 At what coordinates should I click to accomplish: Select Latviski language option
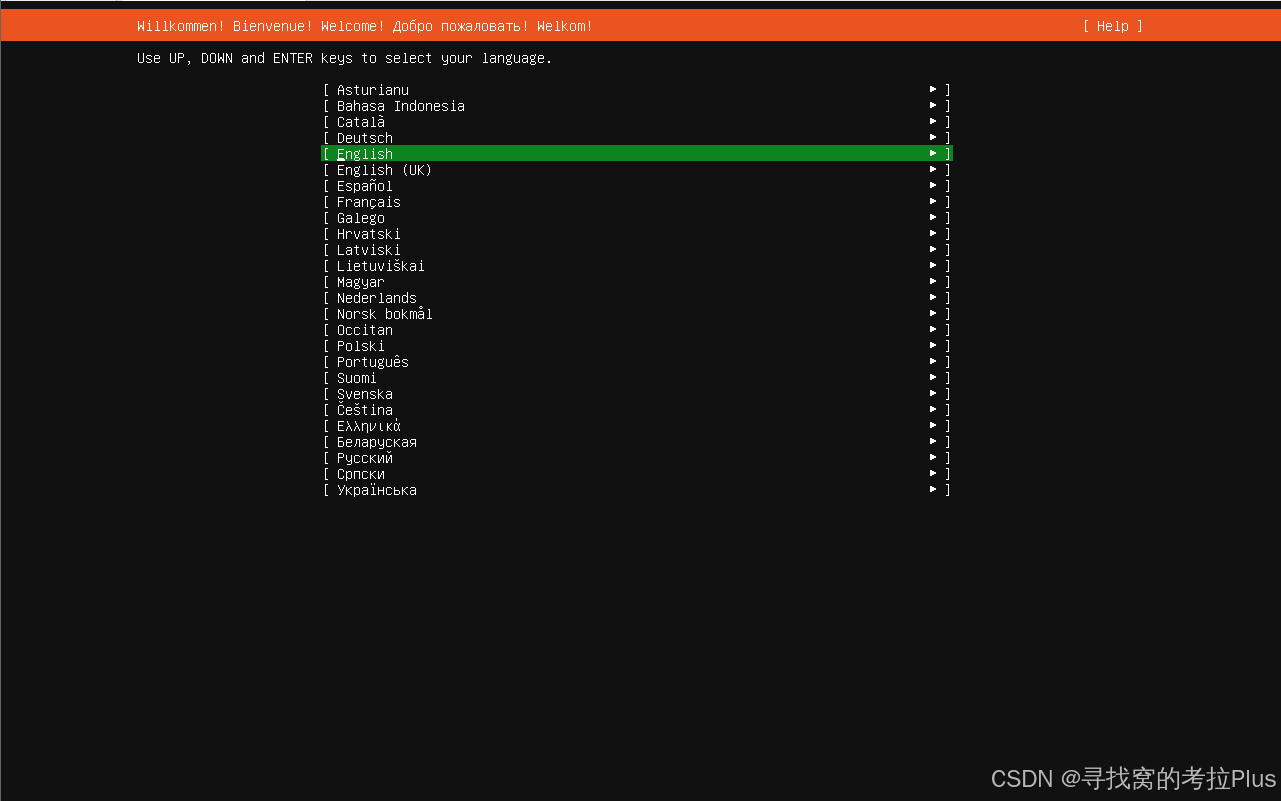point(637,250)
